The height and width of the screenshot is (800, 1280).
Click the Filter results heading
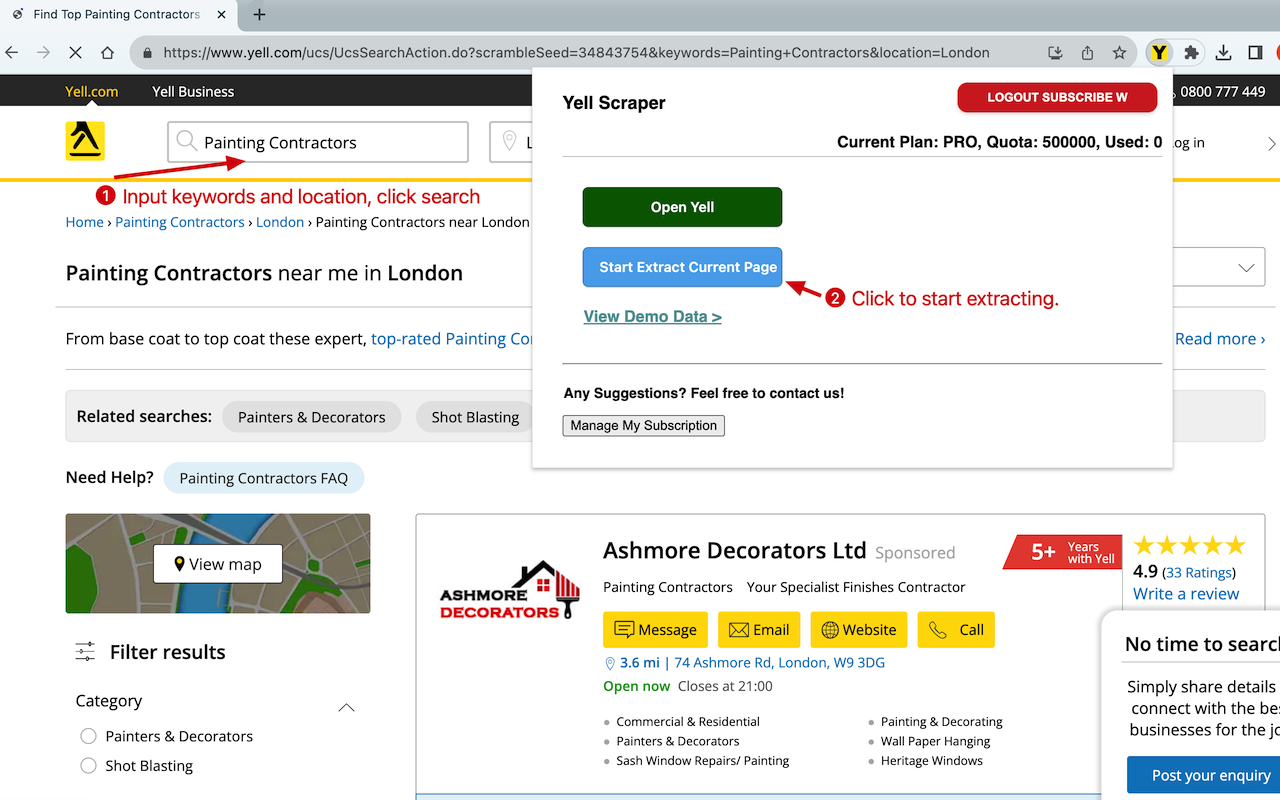[x=168, y=652]
